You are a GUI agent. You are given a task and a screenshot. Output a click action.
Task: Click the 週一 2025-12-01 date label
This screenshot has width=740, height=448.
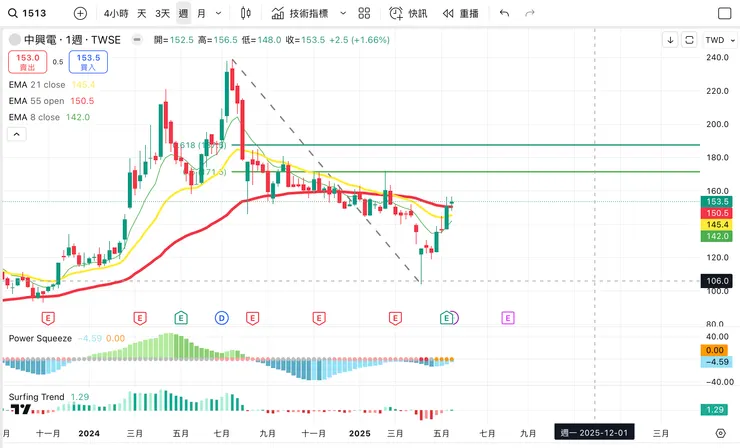click(594, 432)
